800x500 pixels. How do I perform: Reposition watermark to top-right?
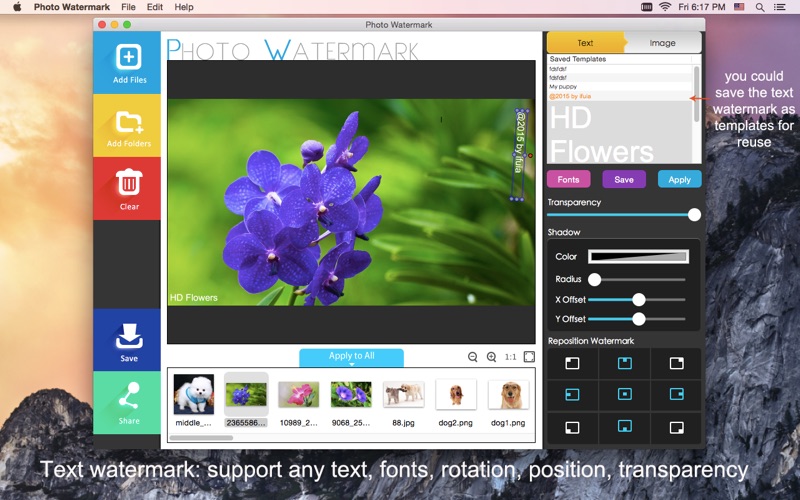coord(677,363)
